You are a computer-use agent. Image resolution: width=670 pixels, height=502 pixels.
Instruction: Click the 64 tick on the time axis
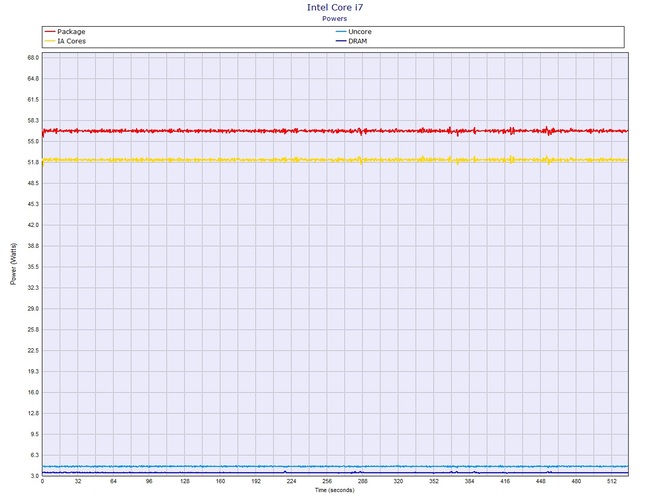[113, 481]
